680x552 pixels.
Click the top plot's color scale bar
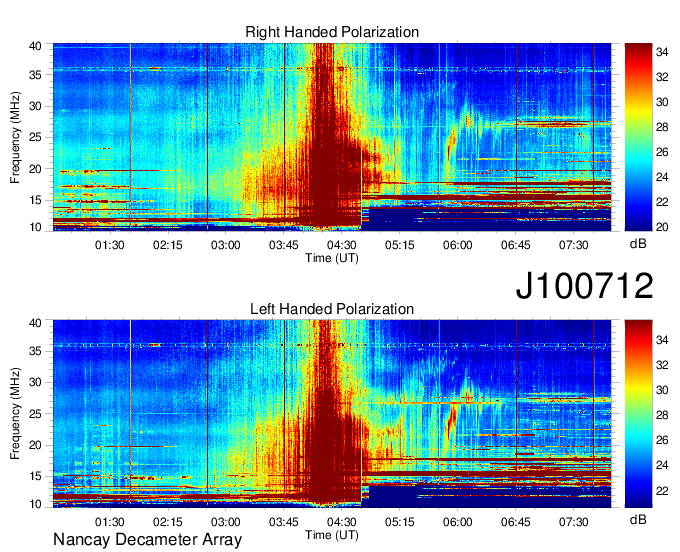[638, 137]
